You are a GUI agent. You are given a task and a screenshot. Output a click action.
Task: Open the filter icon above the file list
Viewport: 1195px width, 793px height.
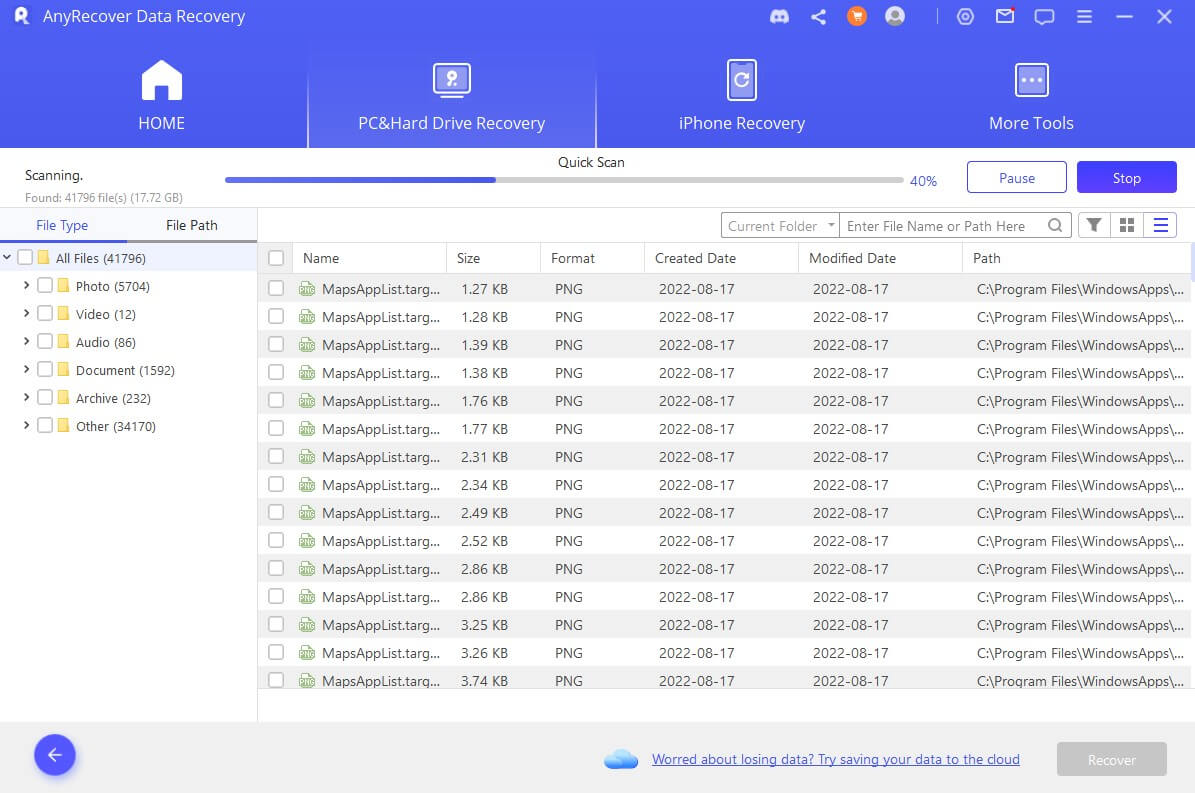[1093, 225]
